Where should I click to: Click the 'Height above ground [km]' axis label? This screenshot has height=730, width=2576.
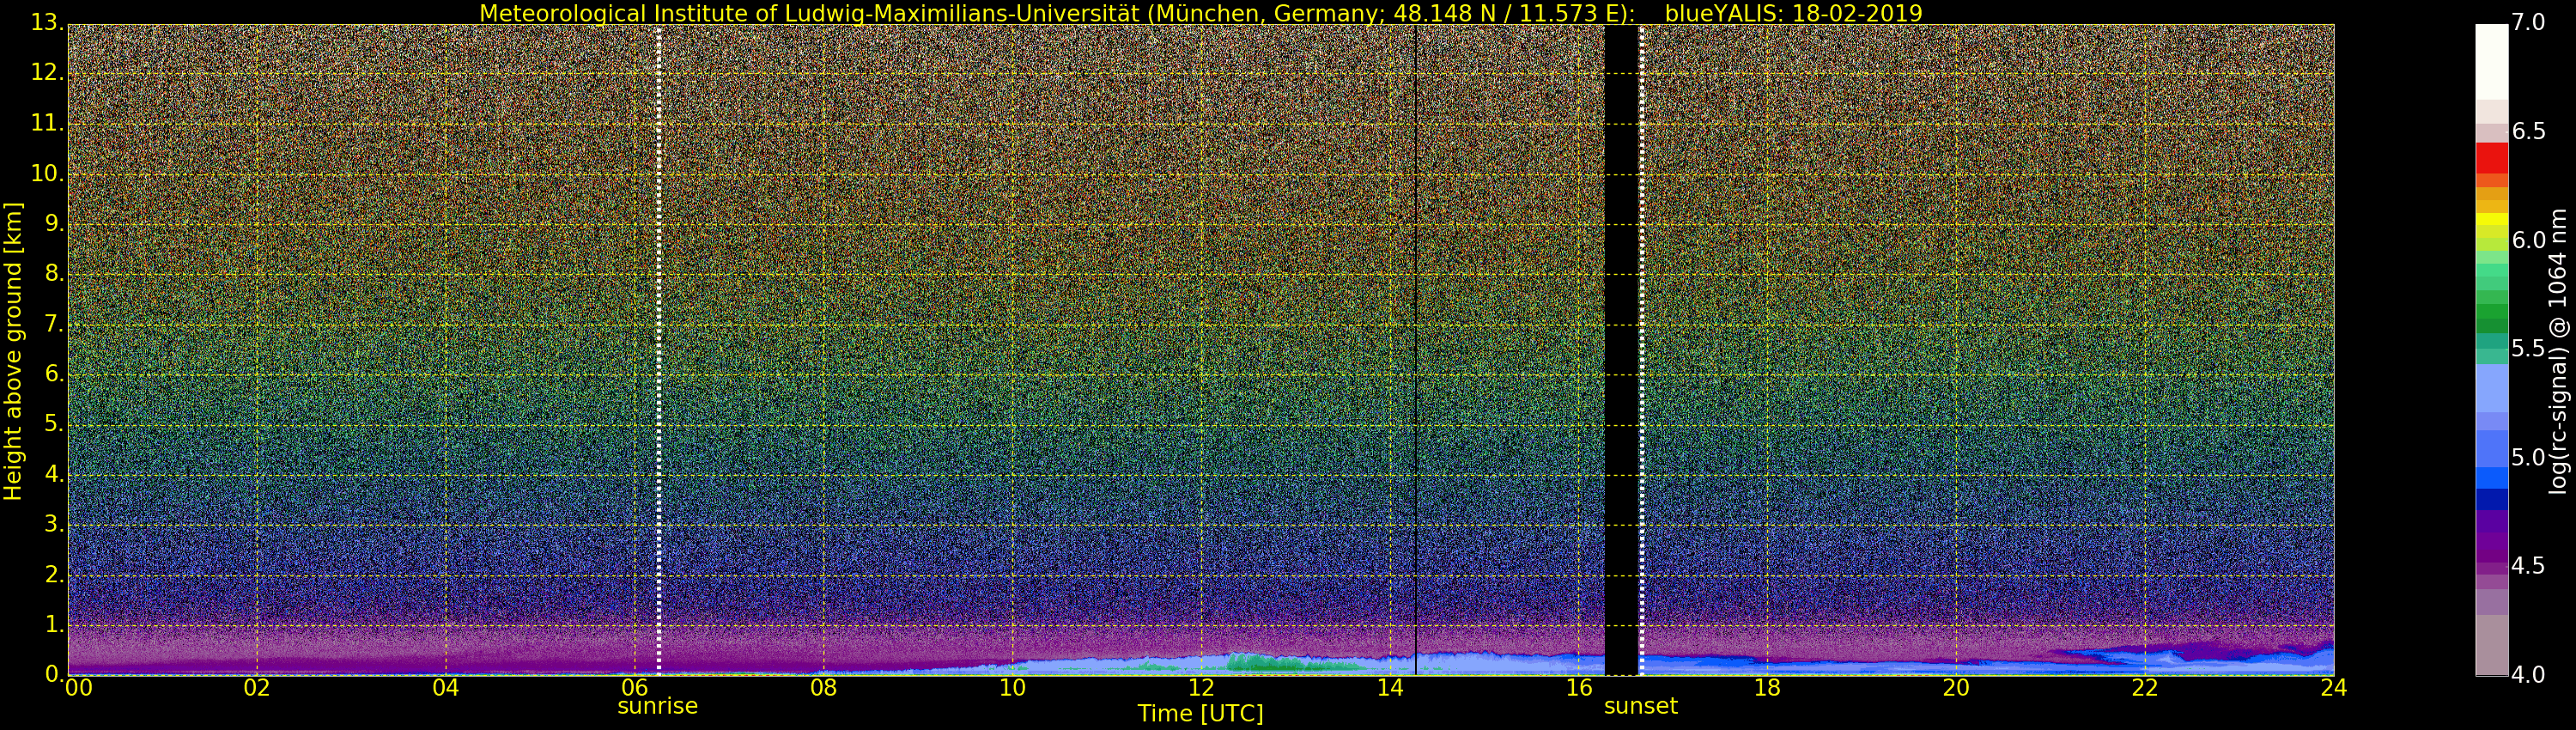tap(13, 351)
